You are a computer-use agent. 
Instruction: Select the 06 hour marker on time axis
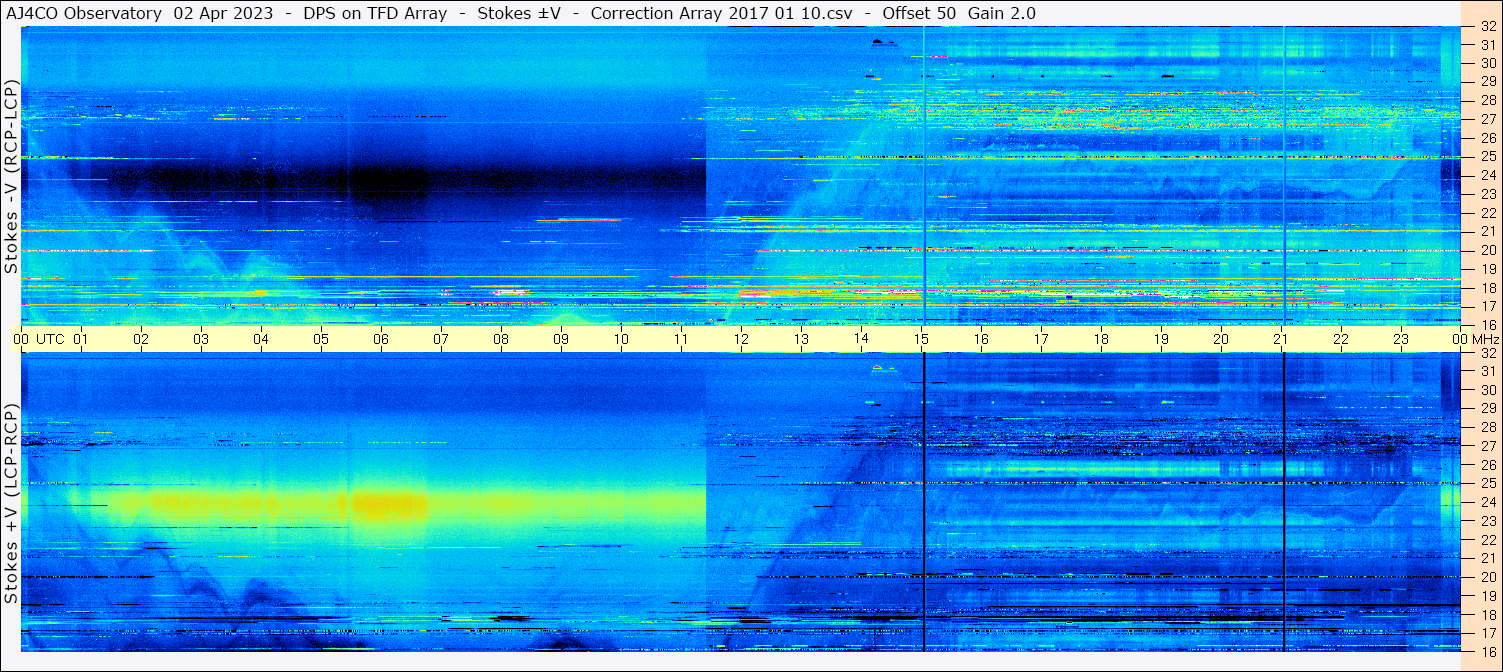click(381, 339)
